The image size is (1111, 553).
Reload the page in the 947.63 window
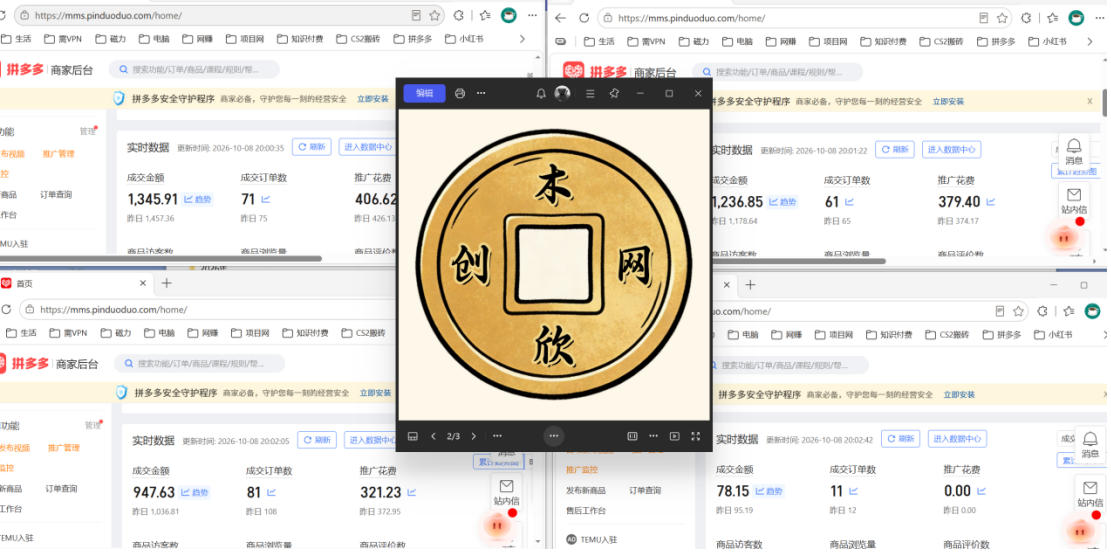(x=6, y=310)
